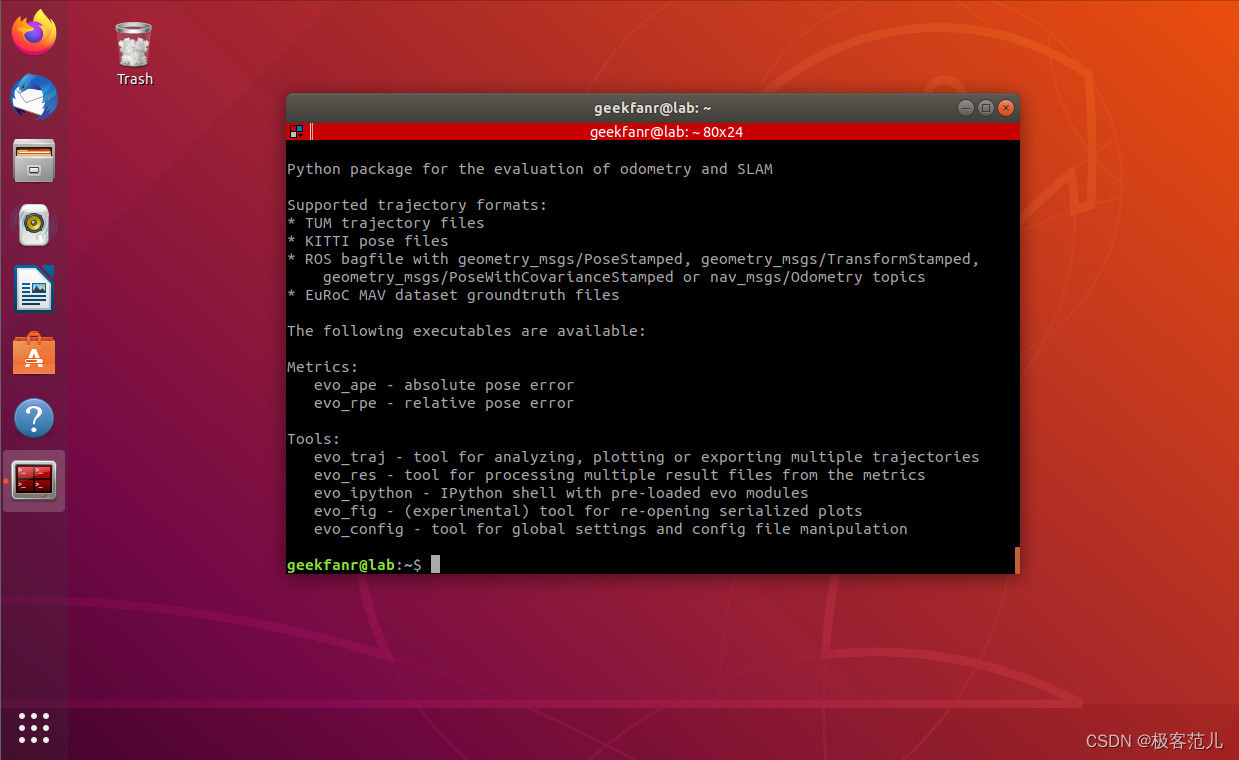Viewport: 1239px width, 760px height.
Task: Click the 'evo_ape - absolute pose error' line
Action: tap(444, 385)
